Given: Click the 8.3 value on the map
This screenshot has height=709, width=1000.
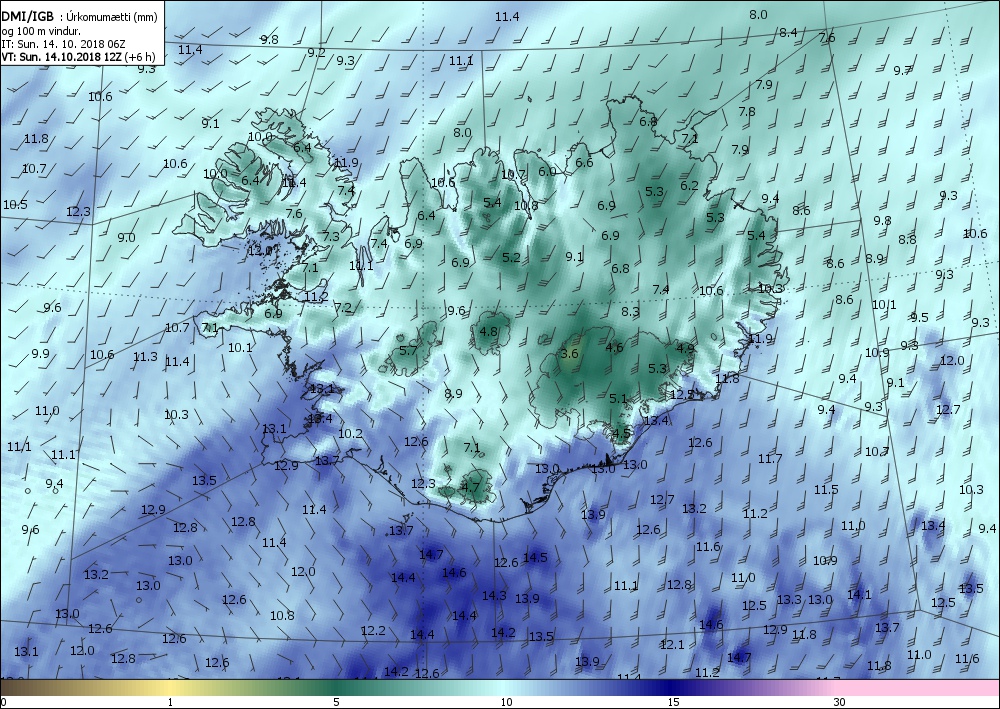Looking at the screenshot, I should [630, 311].
